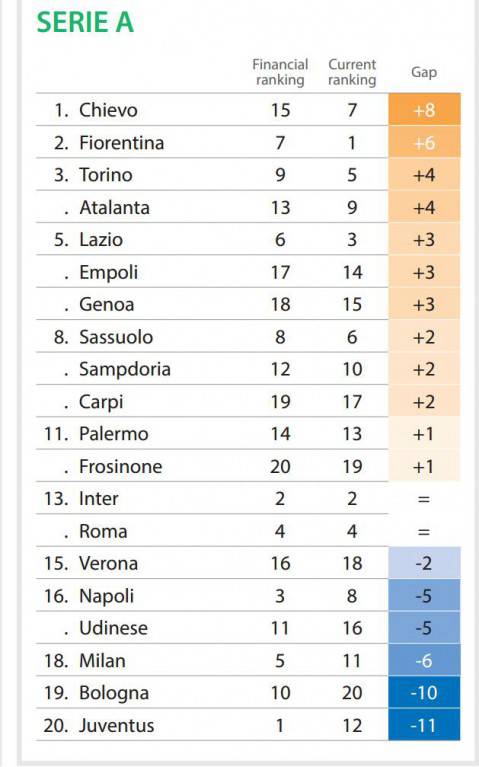The image size is (479, 767).
Task: Select the Financial ranking column header
Action: coord(280,72)
